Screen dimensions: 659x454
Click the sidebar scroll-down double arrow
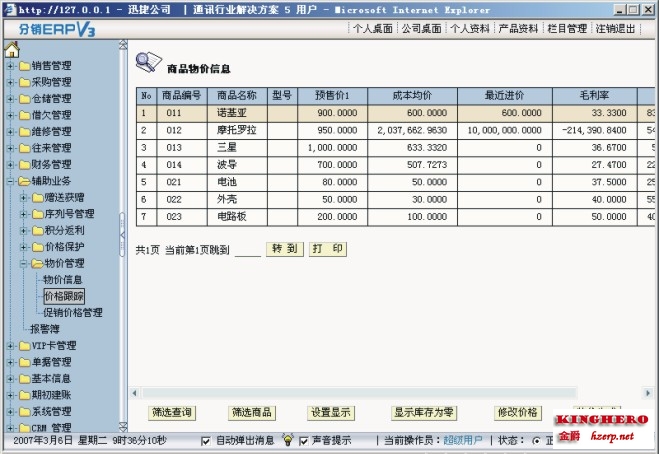(x=123, y=427)
